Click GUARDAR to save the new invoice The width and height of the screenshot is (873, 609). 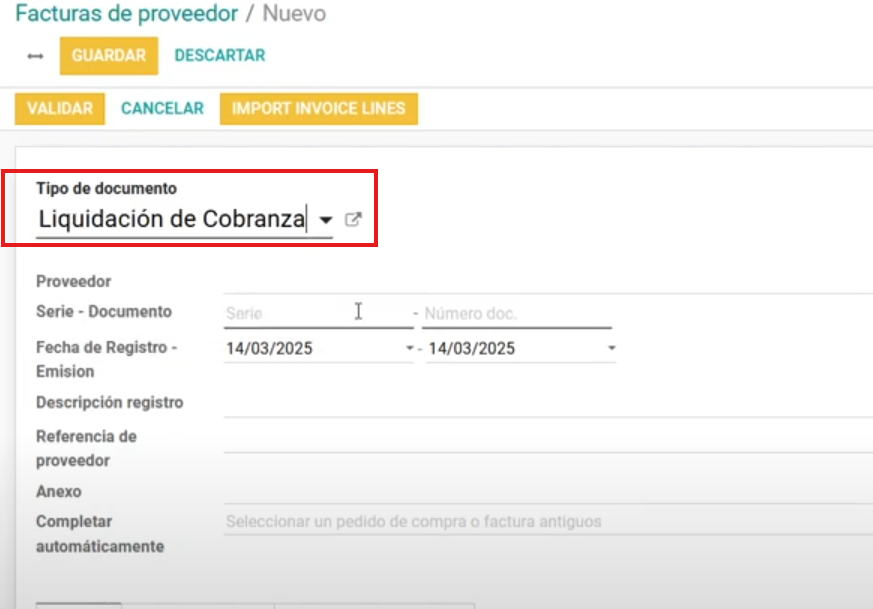tap(108, 56)
